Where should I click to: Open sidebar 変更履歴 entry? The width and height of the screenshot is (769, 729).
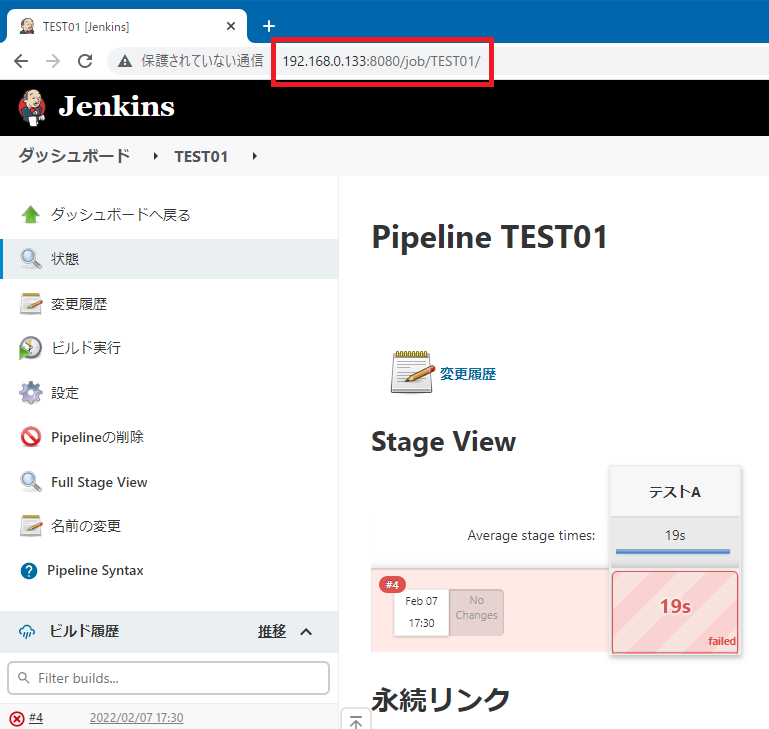[x=79, y=304]
